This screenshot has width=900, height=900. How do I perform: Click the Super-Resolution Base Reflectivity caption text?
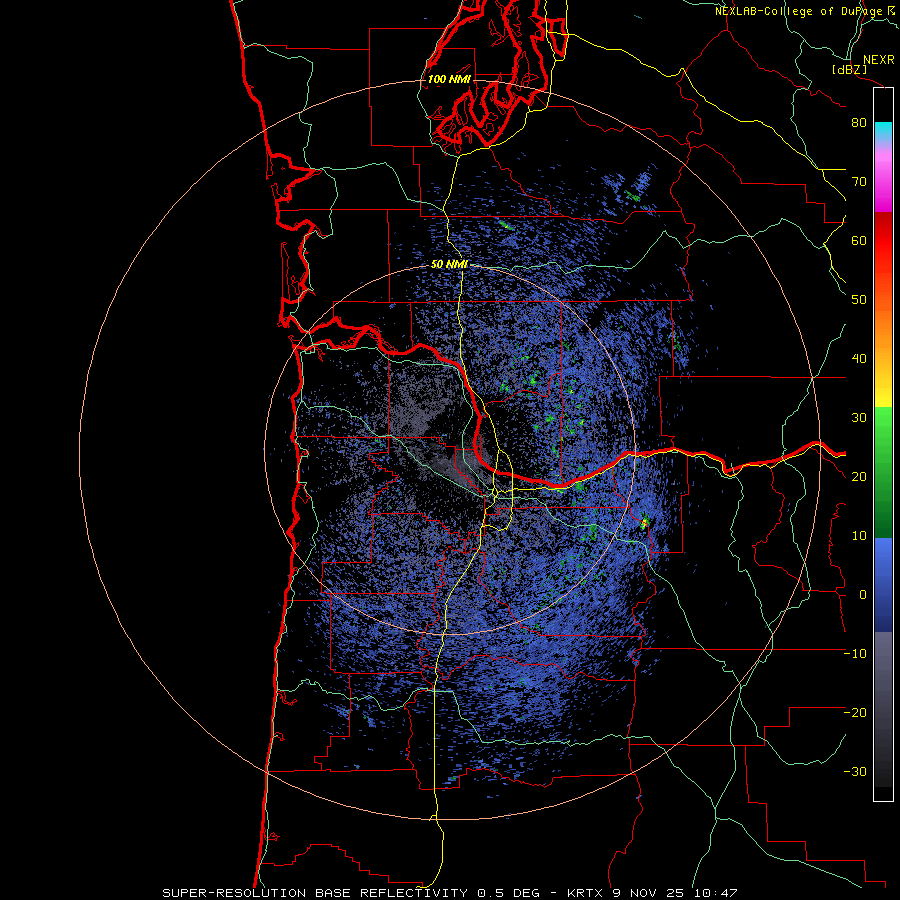[449, 893]
